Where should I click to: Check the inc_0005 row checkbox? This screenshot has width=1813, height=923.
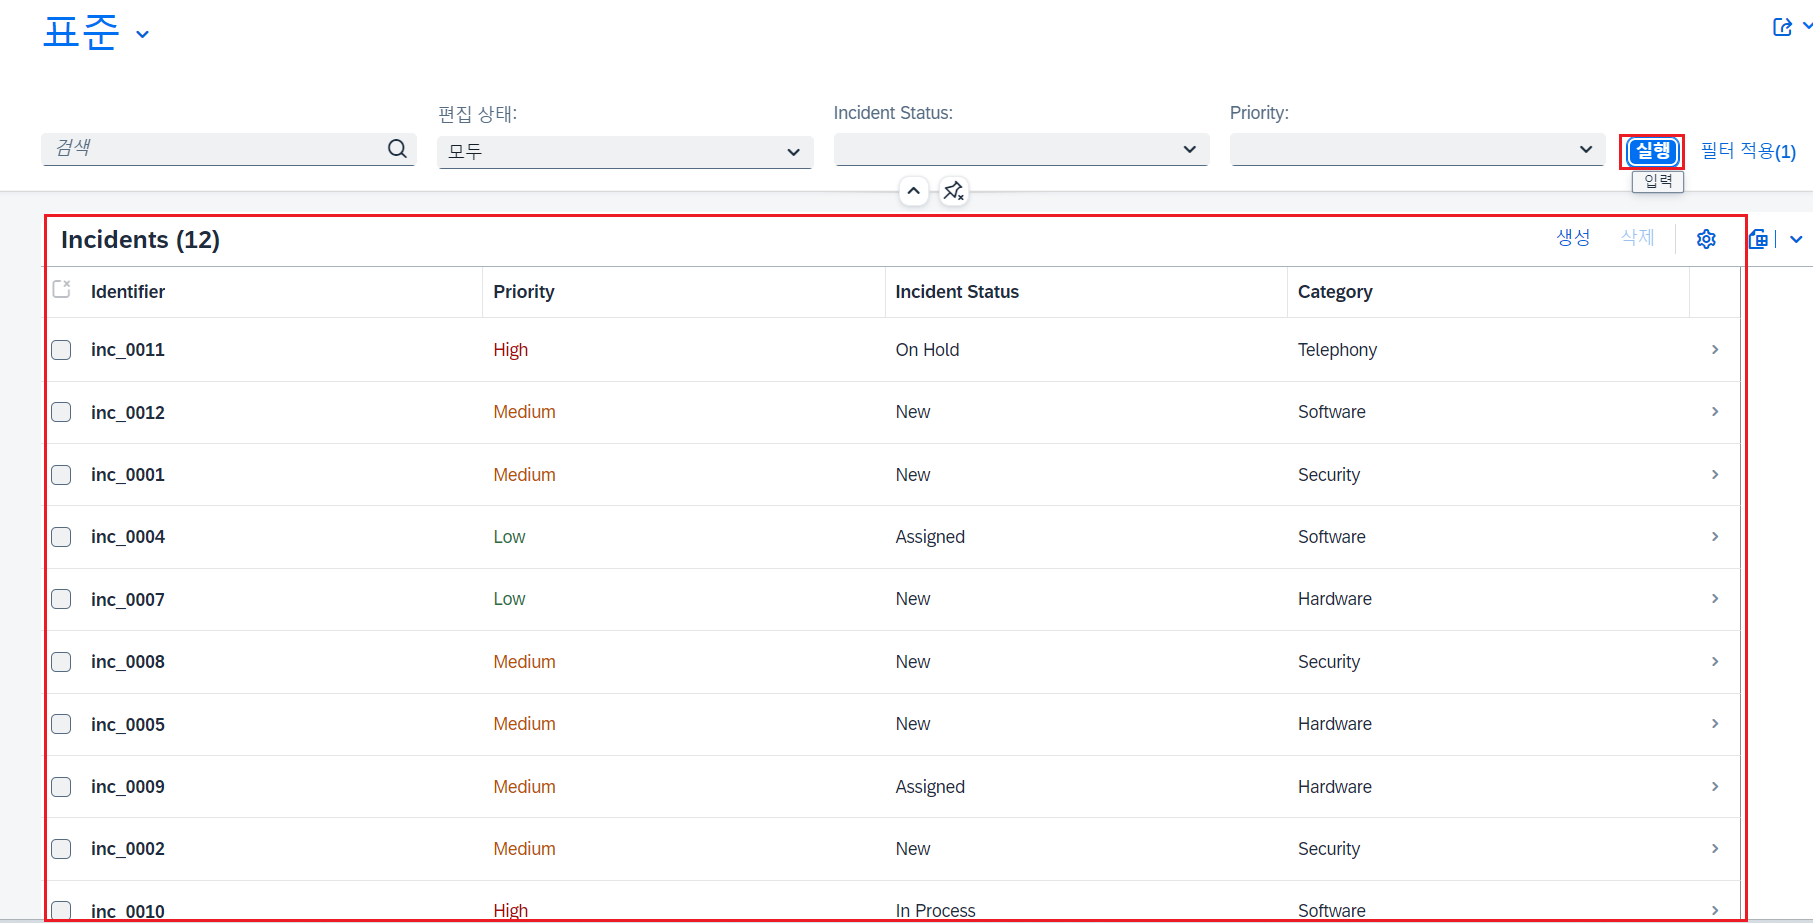[x=61, y=724]
